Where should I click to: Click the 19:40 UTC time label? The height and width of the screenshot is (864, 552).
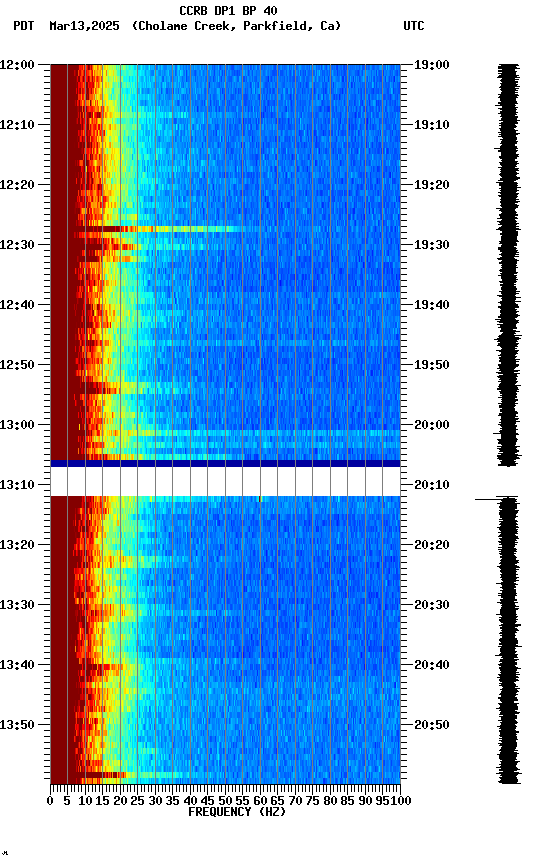[432, 305]
